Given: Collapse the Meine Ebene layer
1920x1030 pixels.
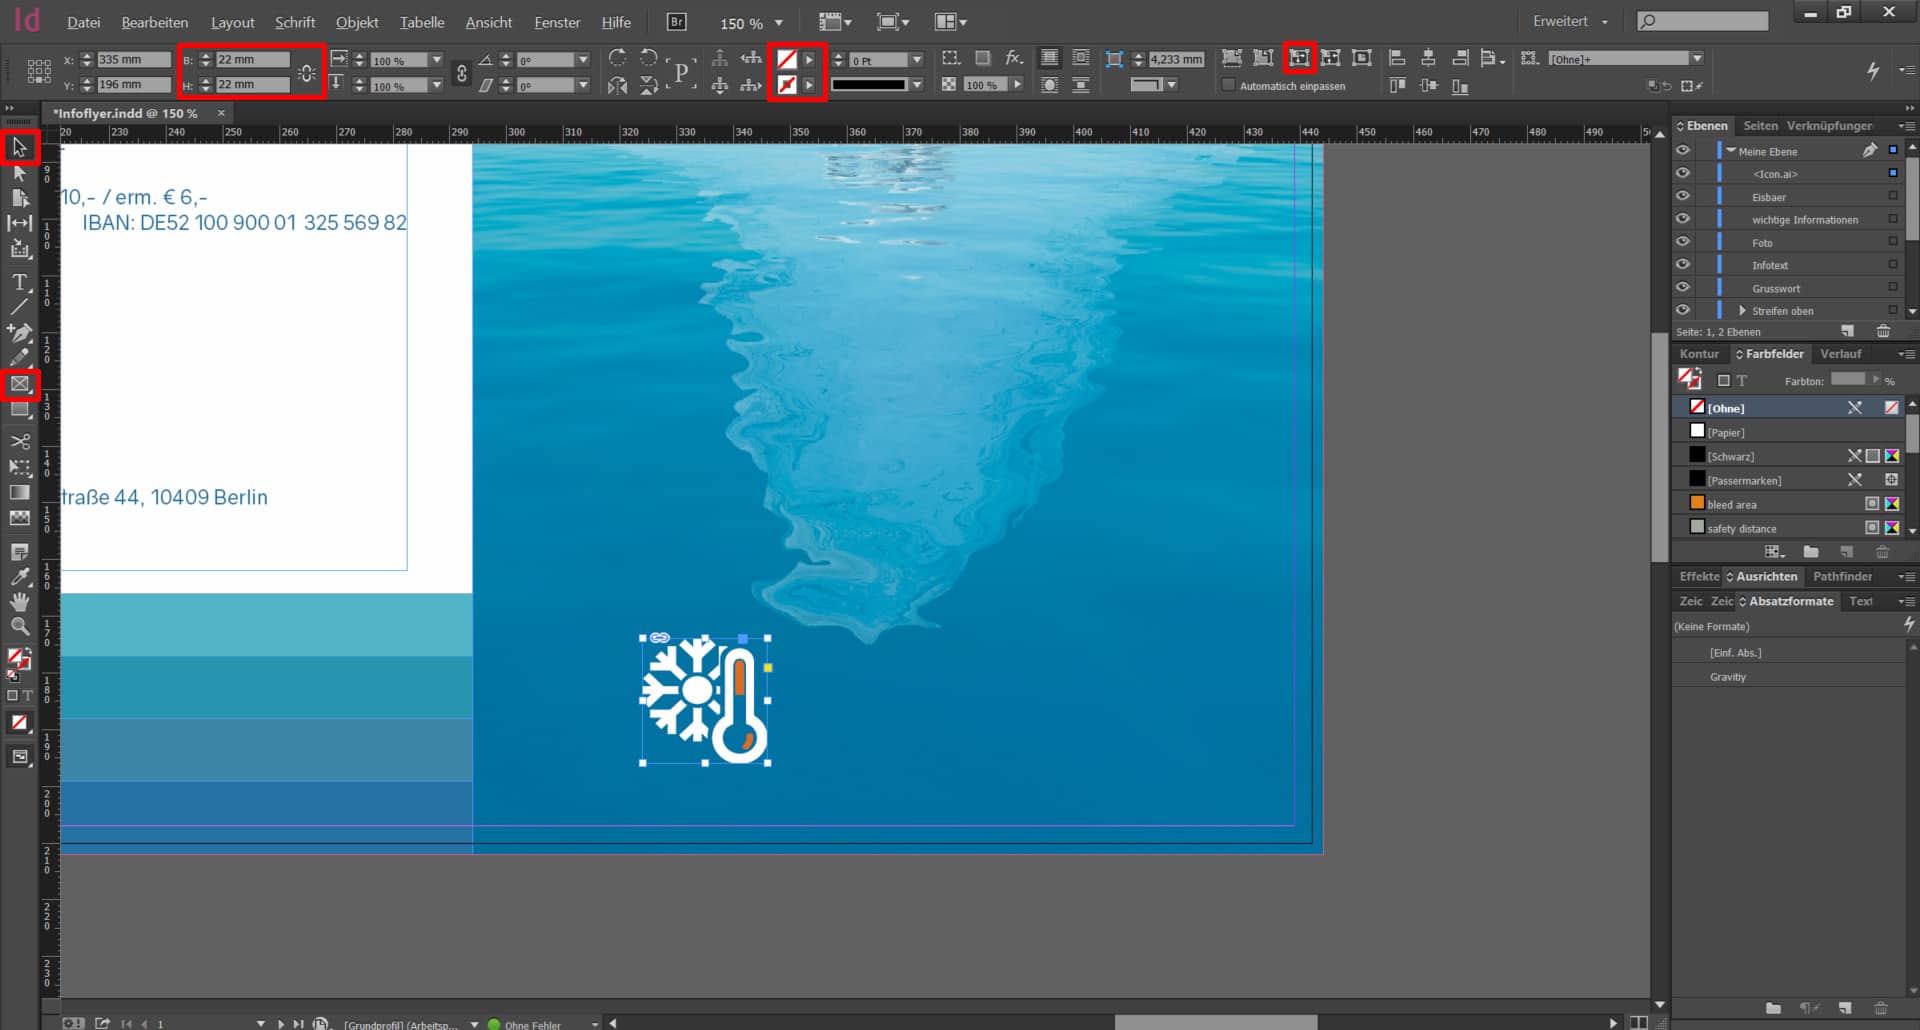Looking at the screenshot, I should click(1731, 151).
